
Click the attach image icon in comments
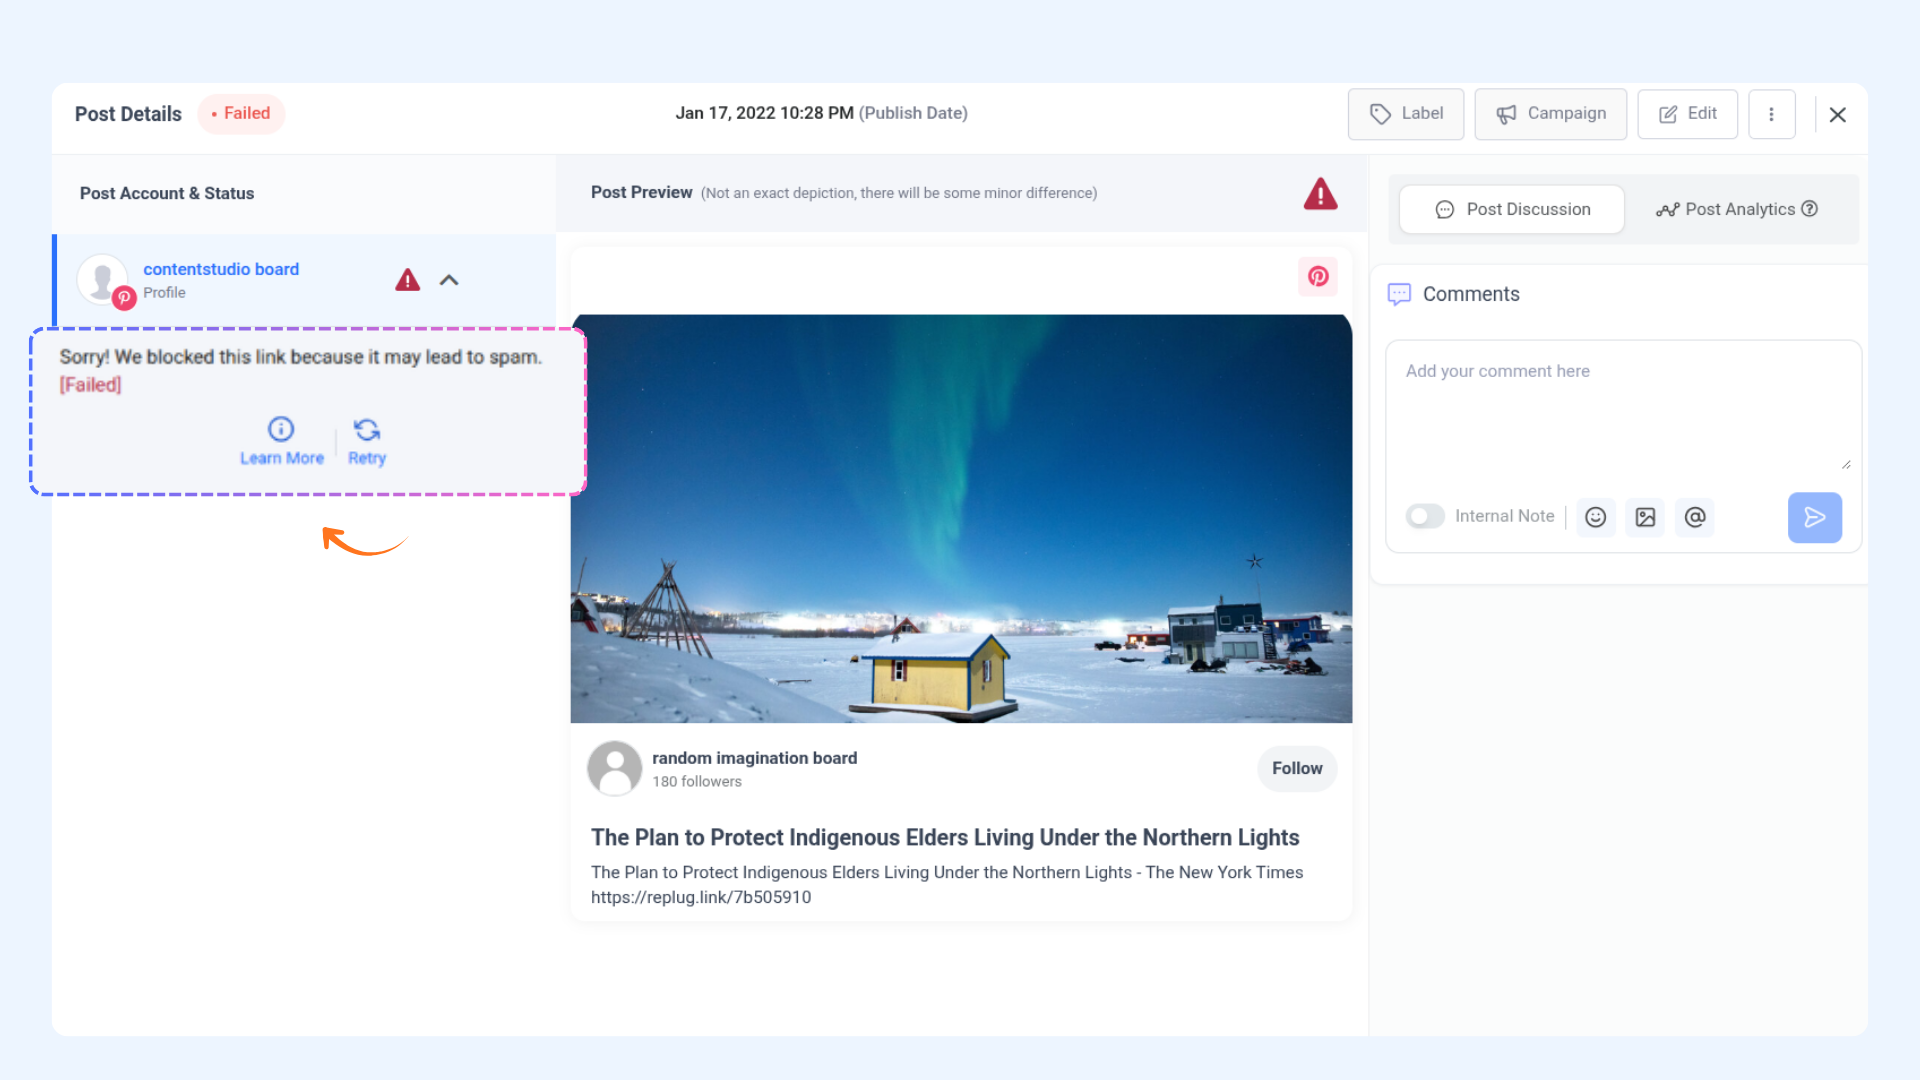tap(1645, 517)
